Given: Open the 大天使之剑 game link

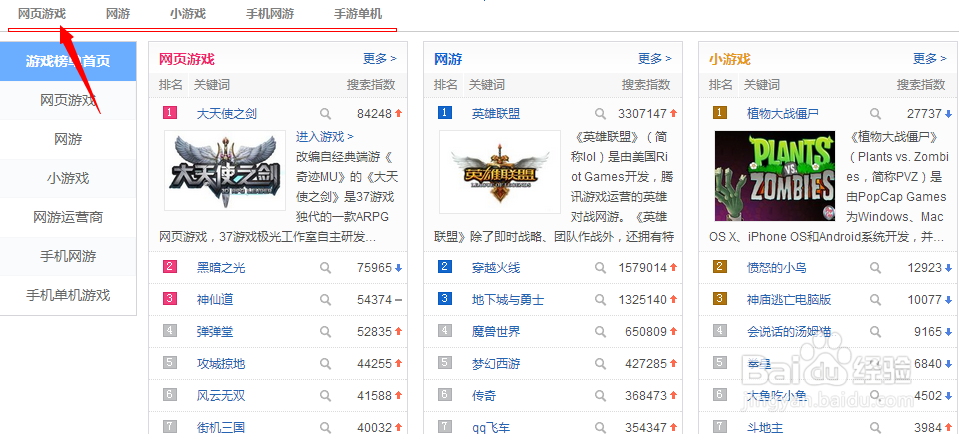Looking at the screenshot, I should (227, 114).
